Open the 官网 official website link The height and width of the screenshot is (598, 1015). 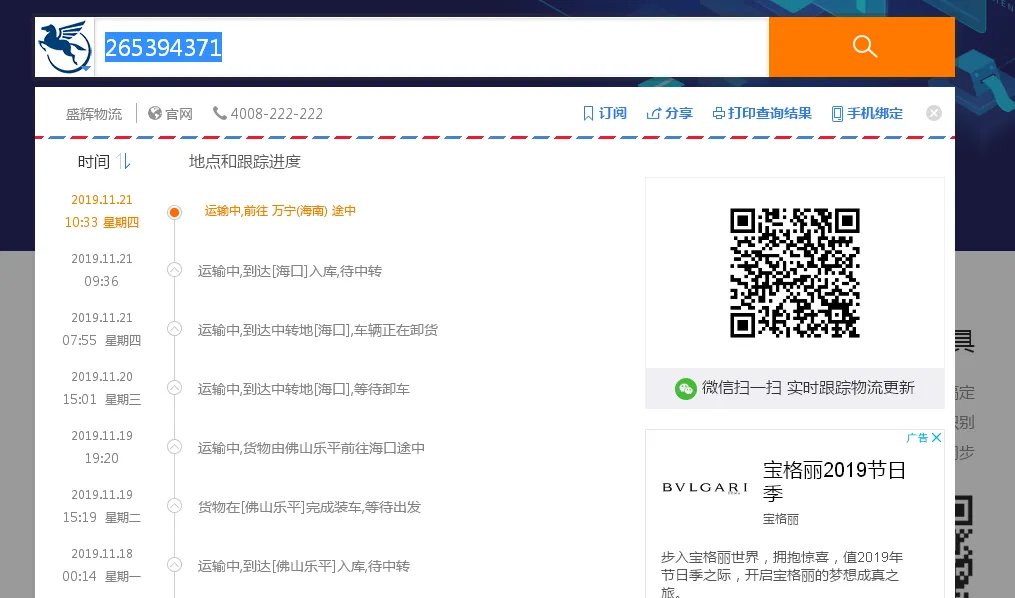coord(171,114)
